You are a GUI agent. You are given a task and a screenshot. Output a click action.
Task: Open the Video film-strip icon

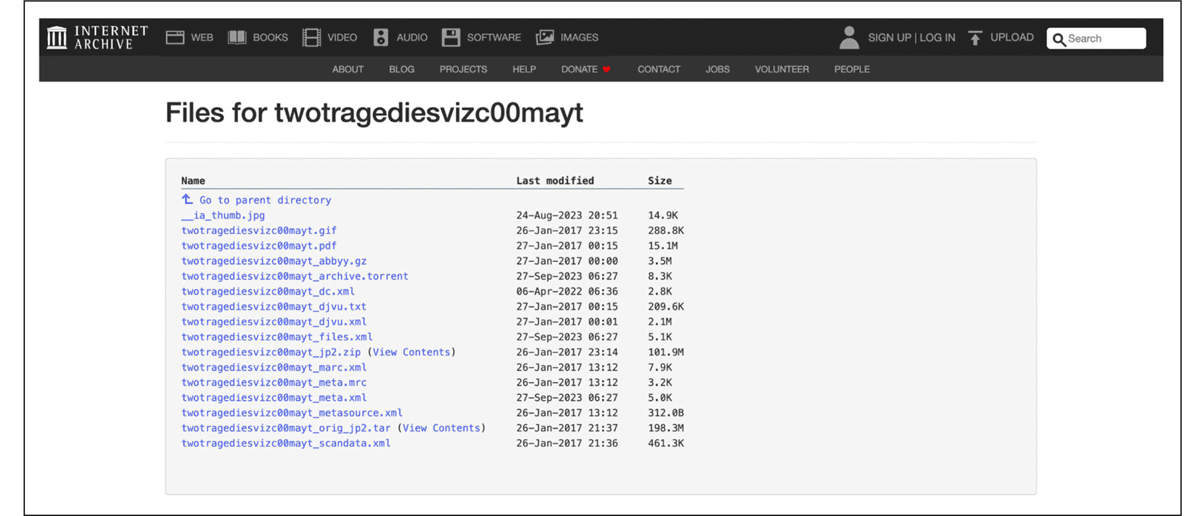tap(312, 38)
